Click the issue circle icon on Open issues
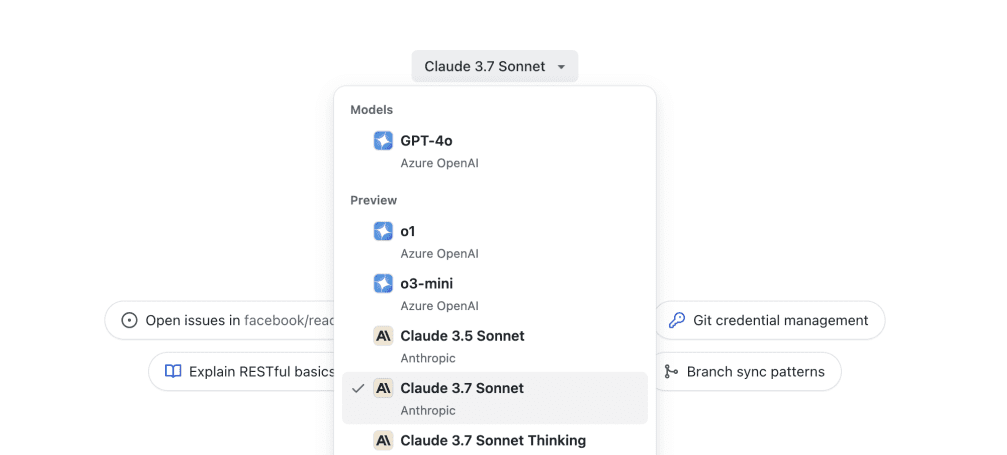1007x455 pixels. (129, 320)
